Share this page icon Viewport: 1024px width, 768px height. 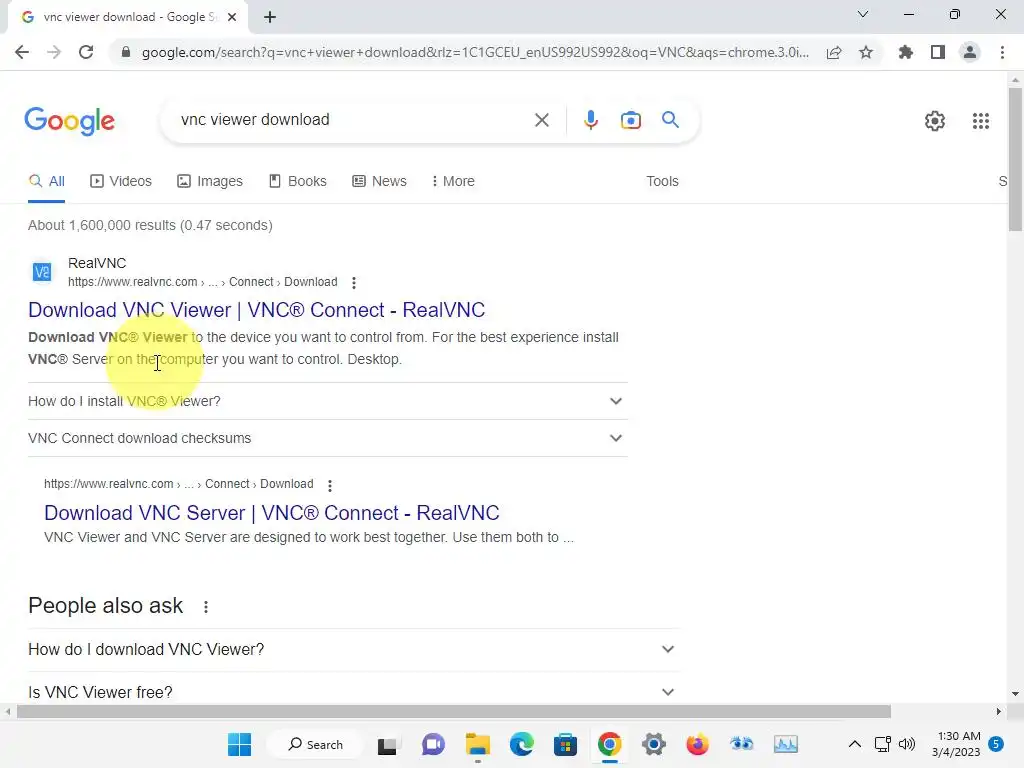point(833,52)
